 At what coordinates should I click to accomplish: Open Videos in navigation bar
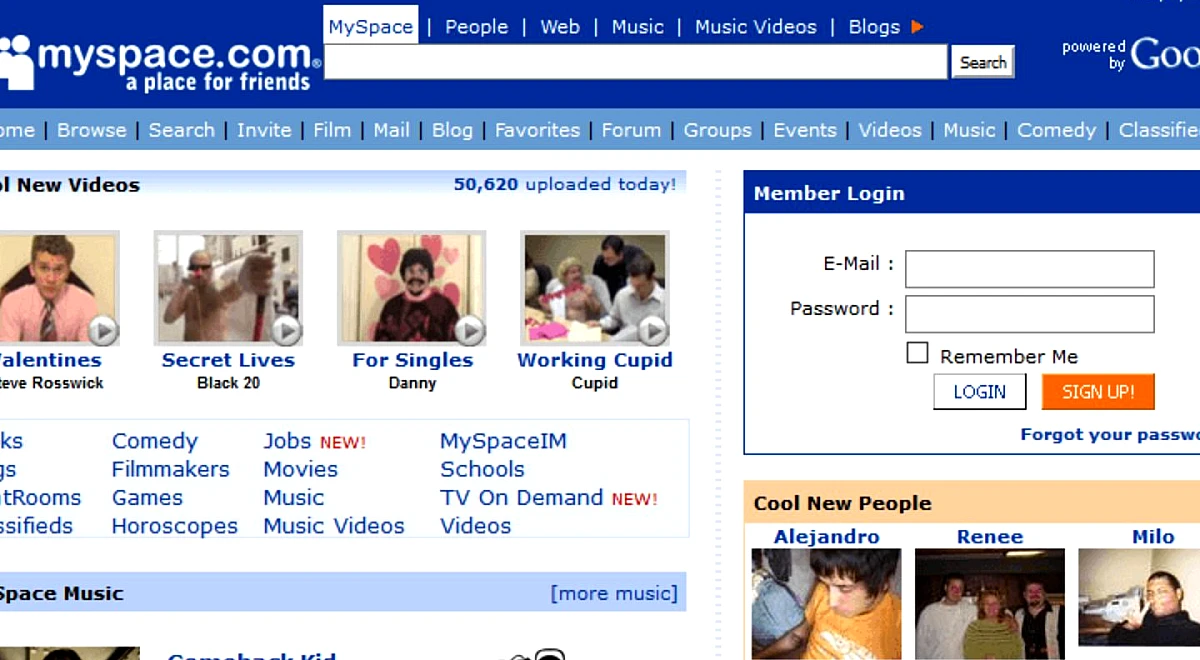890,130
